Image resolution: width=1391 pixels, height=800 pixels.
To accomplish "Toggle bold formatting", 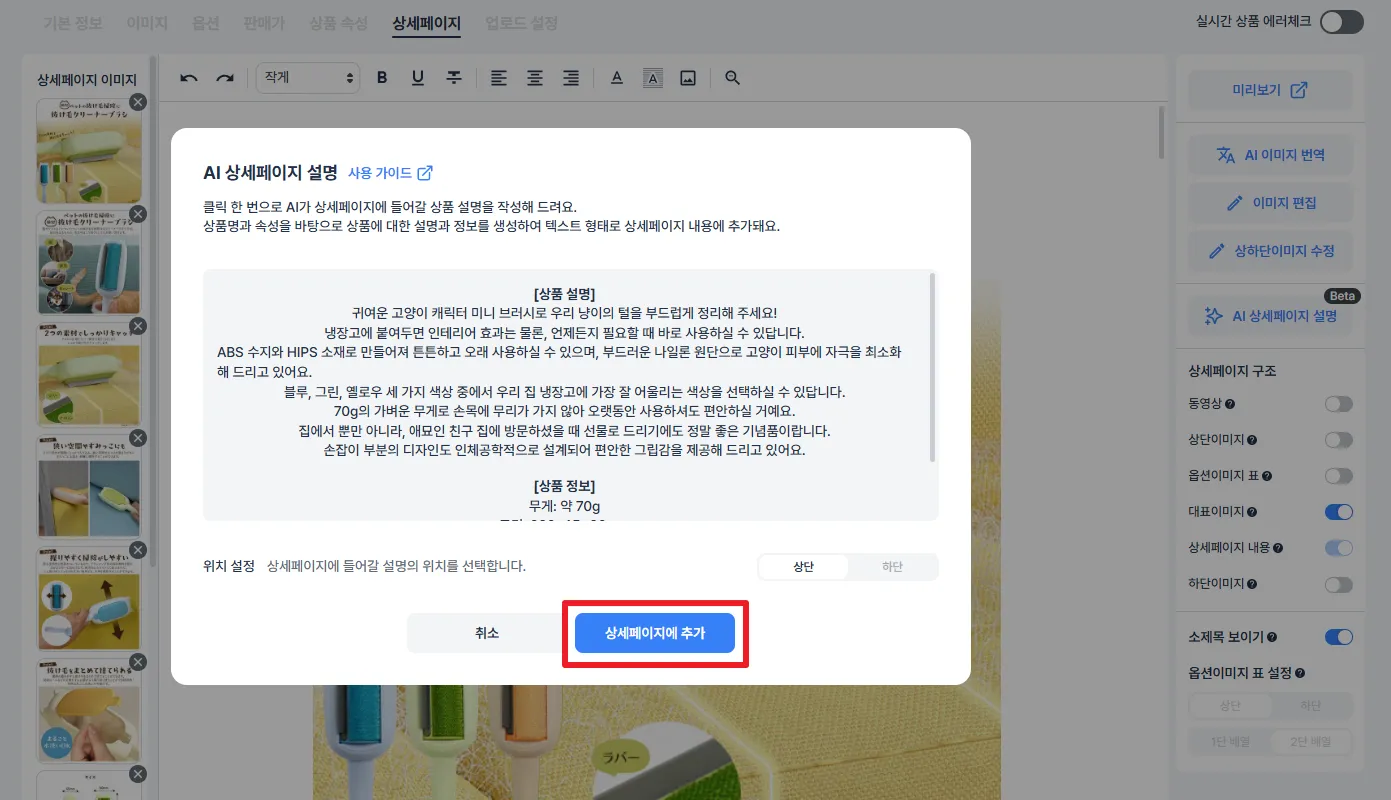I will click(x=382, y=78).
